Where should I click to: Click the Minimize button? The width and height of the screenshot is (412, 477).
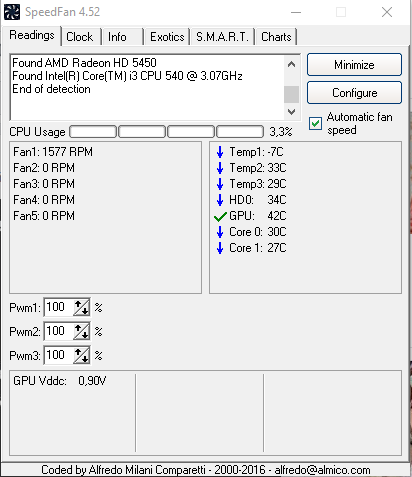coord(354,65)
